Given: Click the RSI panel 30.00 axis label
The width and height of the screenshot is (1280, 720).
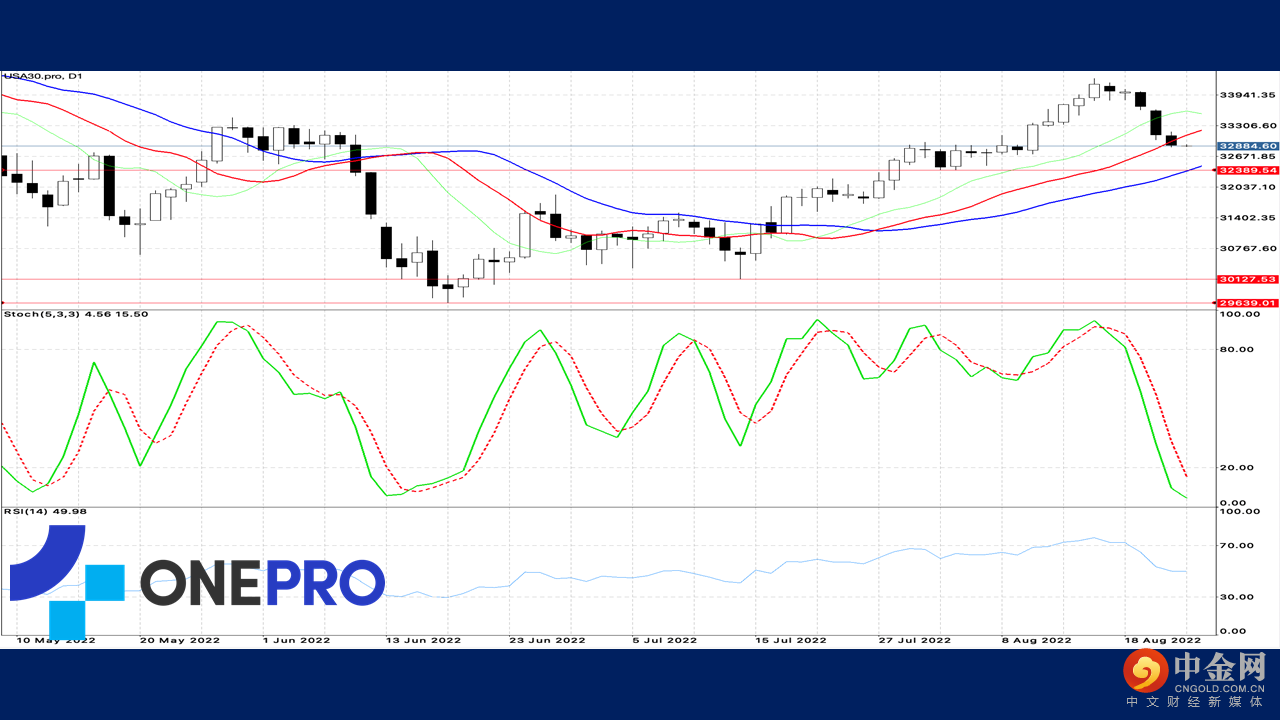Looking at the screenshot, I should click(x=1237, y=597).
